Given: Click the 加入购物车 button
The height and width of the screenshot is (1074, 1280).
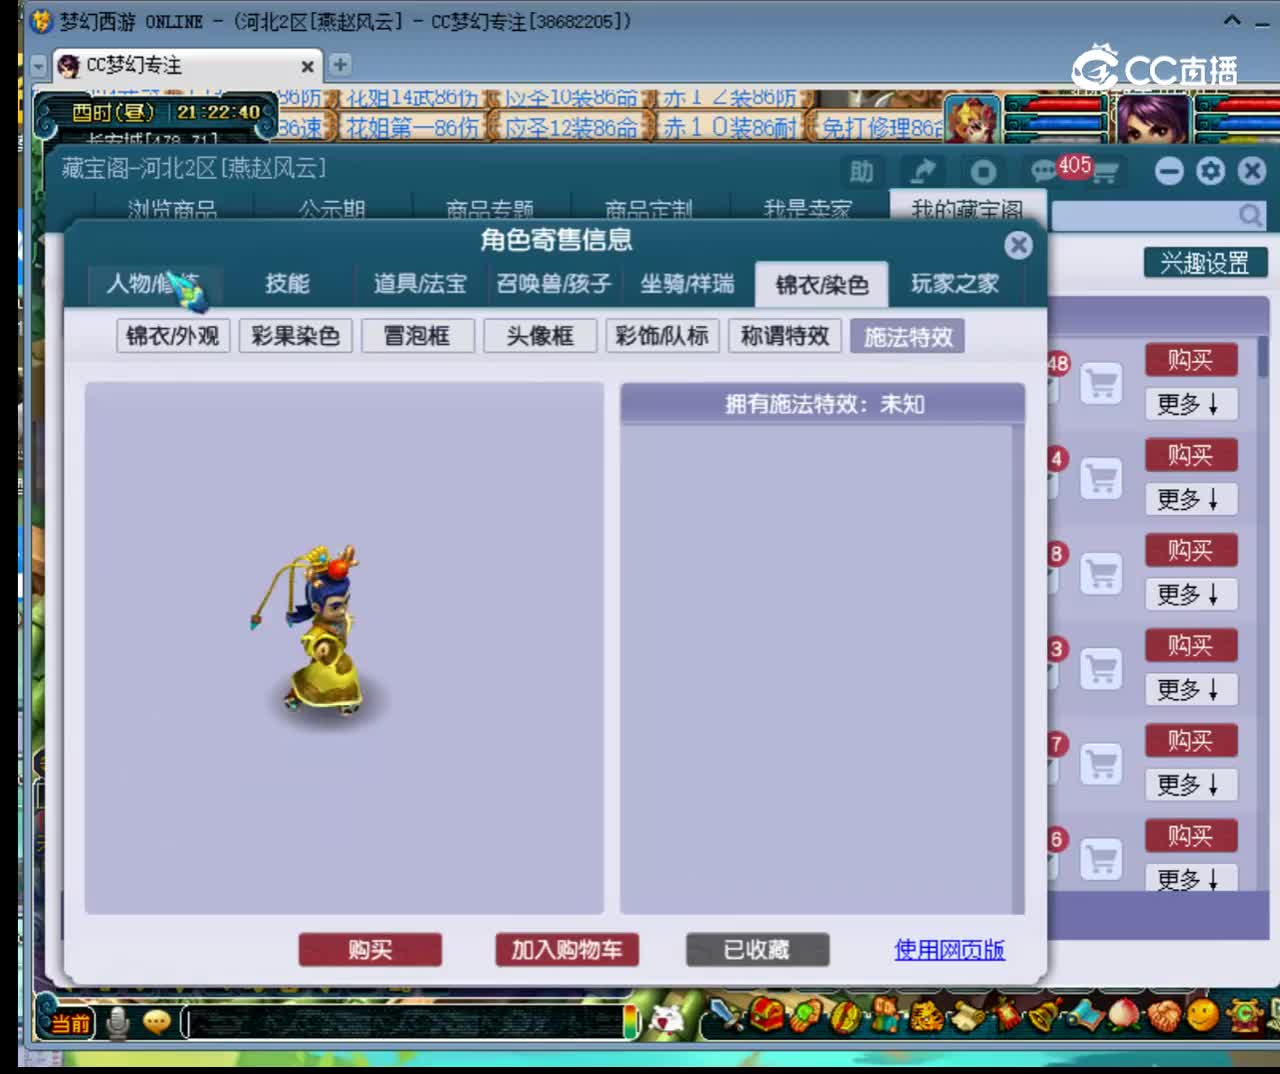Looking at the screenshot, I should (x=567, y=950).
